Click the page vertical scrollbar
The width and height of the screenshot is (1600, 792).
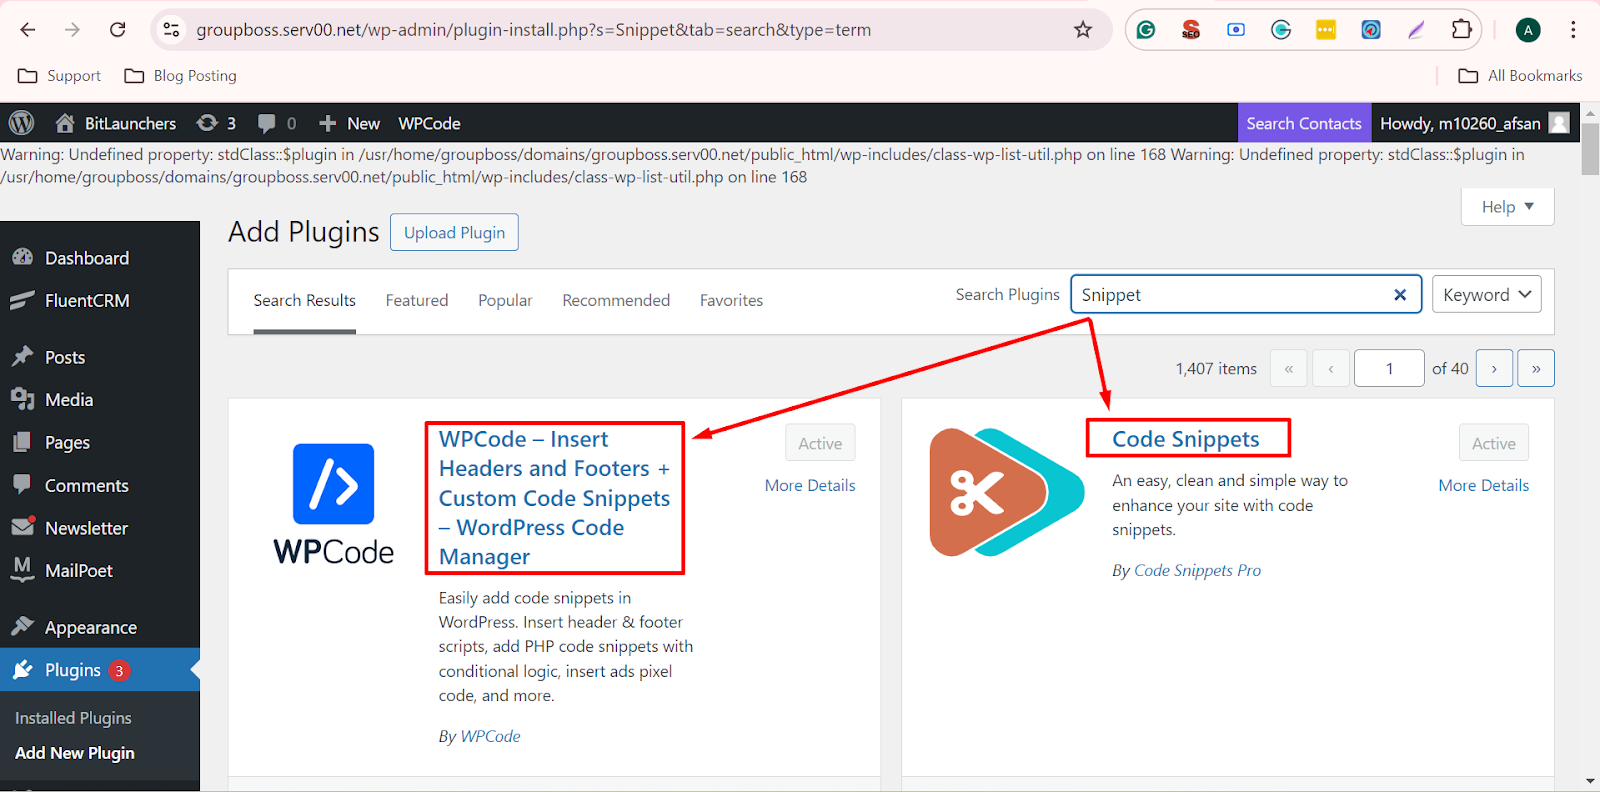pyautogui.click(x=1590, y=147)
